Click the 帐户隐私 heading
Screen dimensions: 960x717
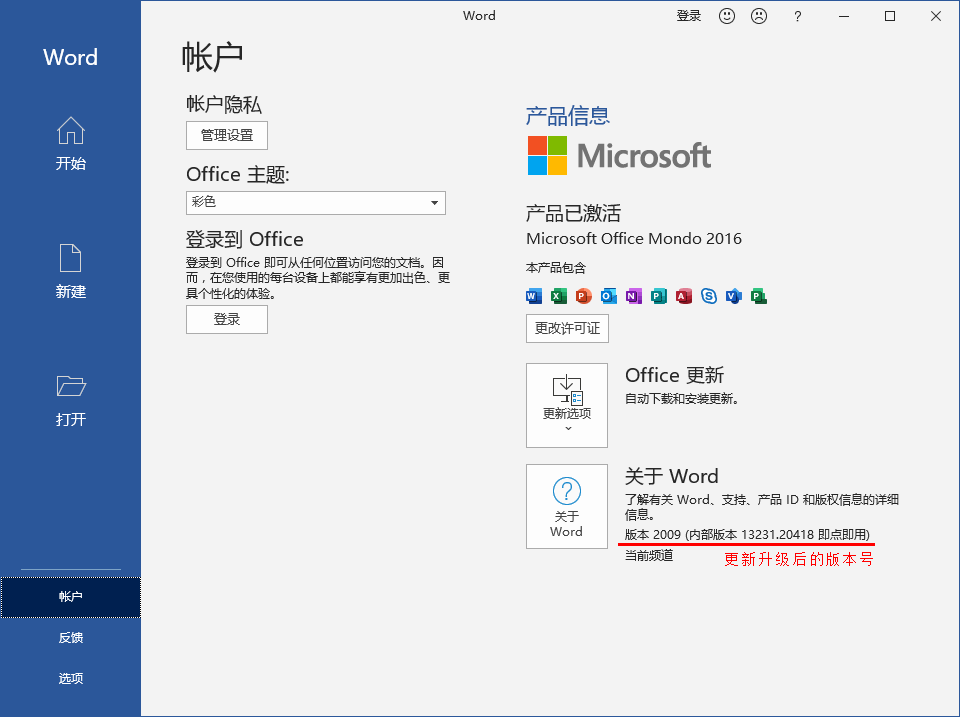pos(224,104)
